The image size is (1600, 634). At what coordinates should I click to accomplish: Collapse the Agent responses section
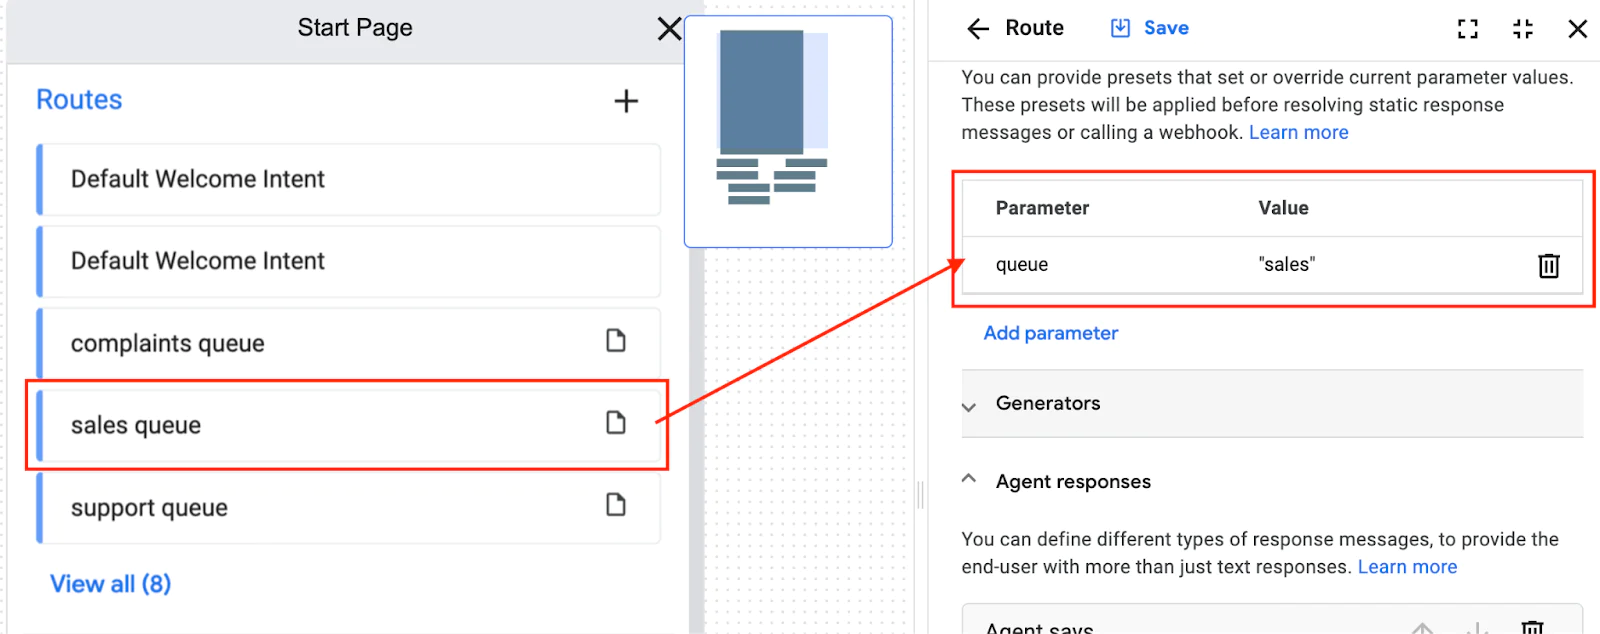[x=969, y=479]
